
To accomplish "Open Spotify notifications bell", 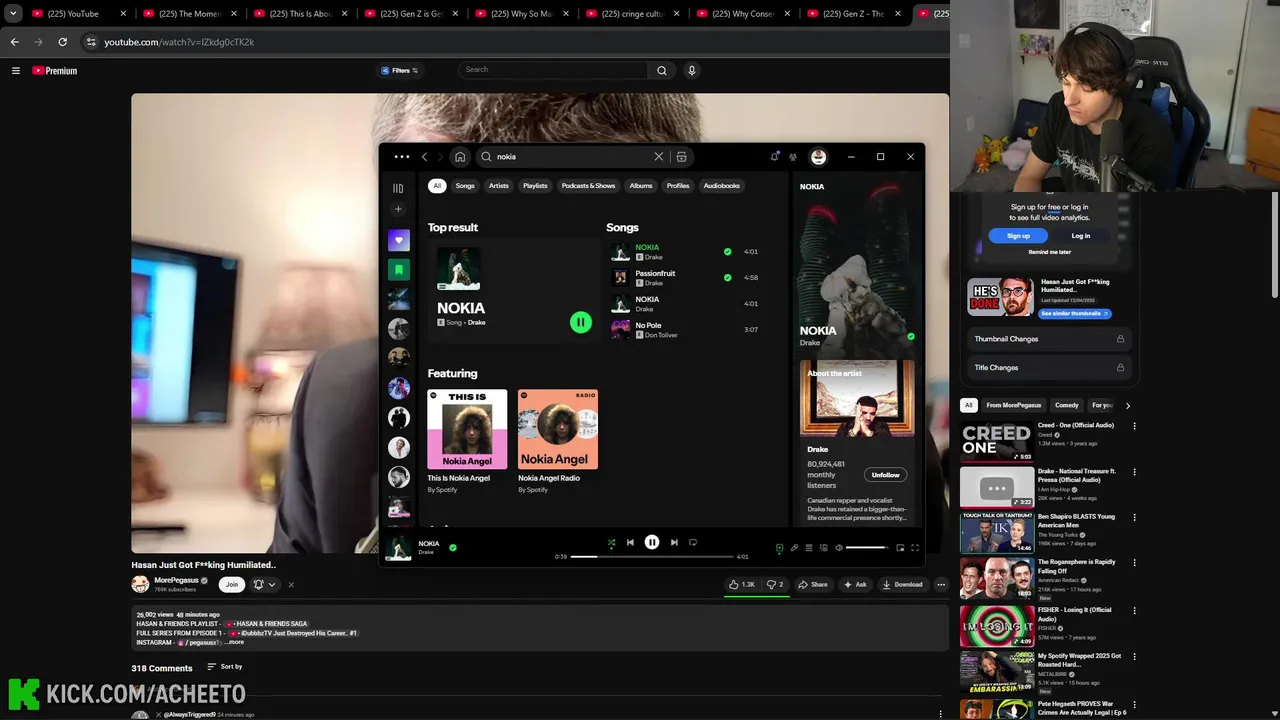I will pyautogui.click(x=774, y=157).
